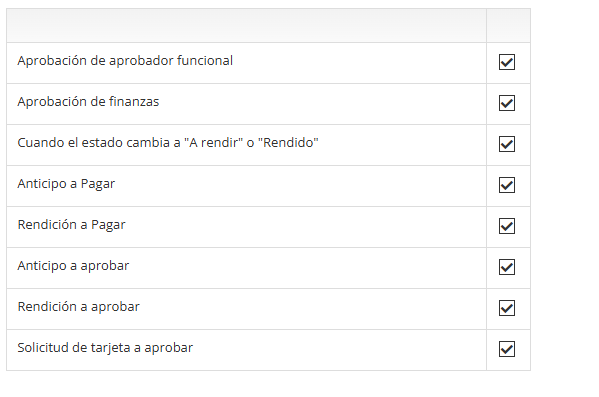Click the empty header cell above labels
The height and width of the screenshot is (397, 599).
[x=246, y=26]
